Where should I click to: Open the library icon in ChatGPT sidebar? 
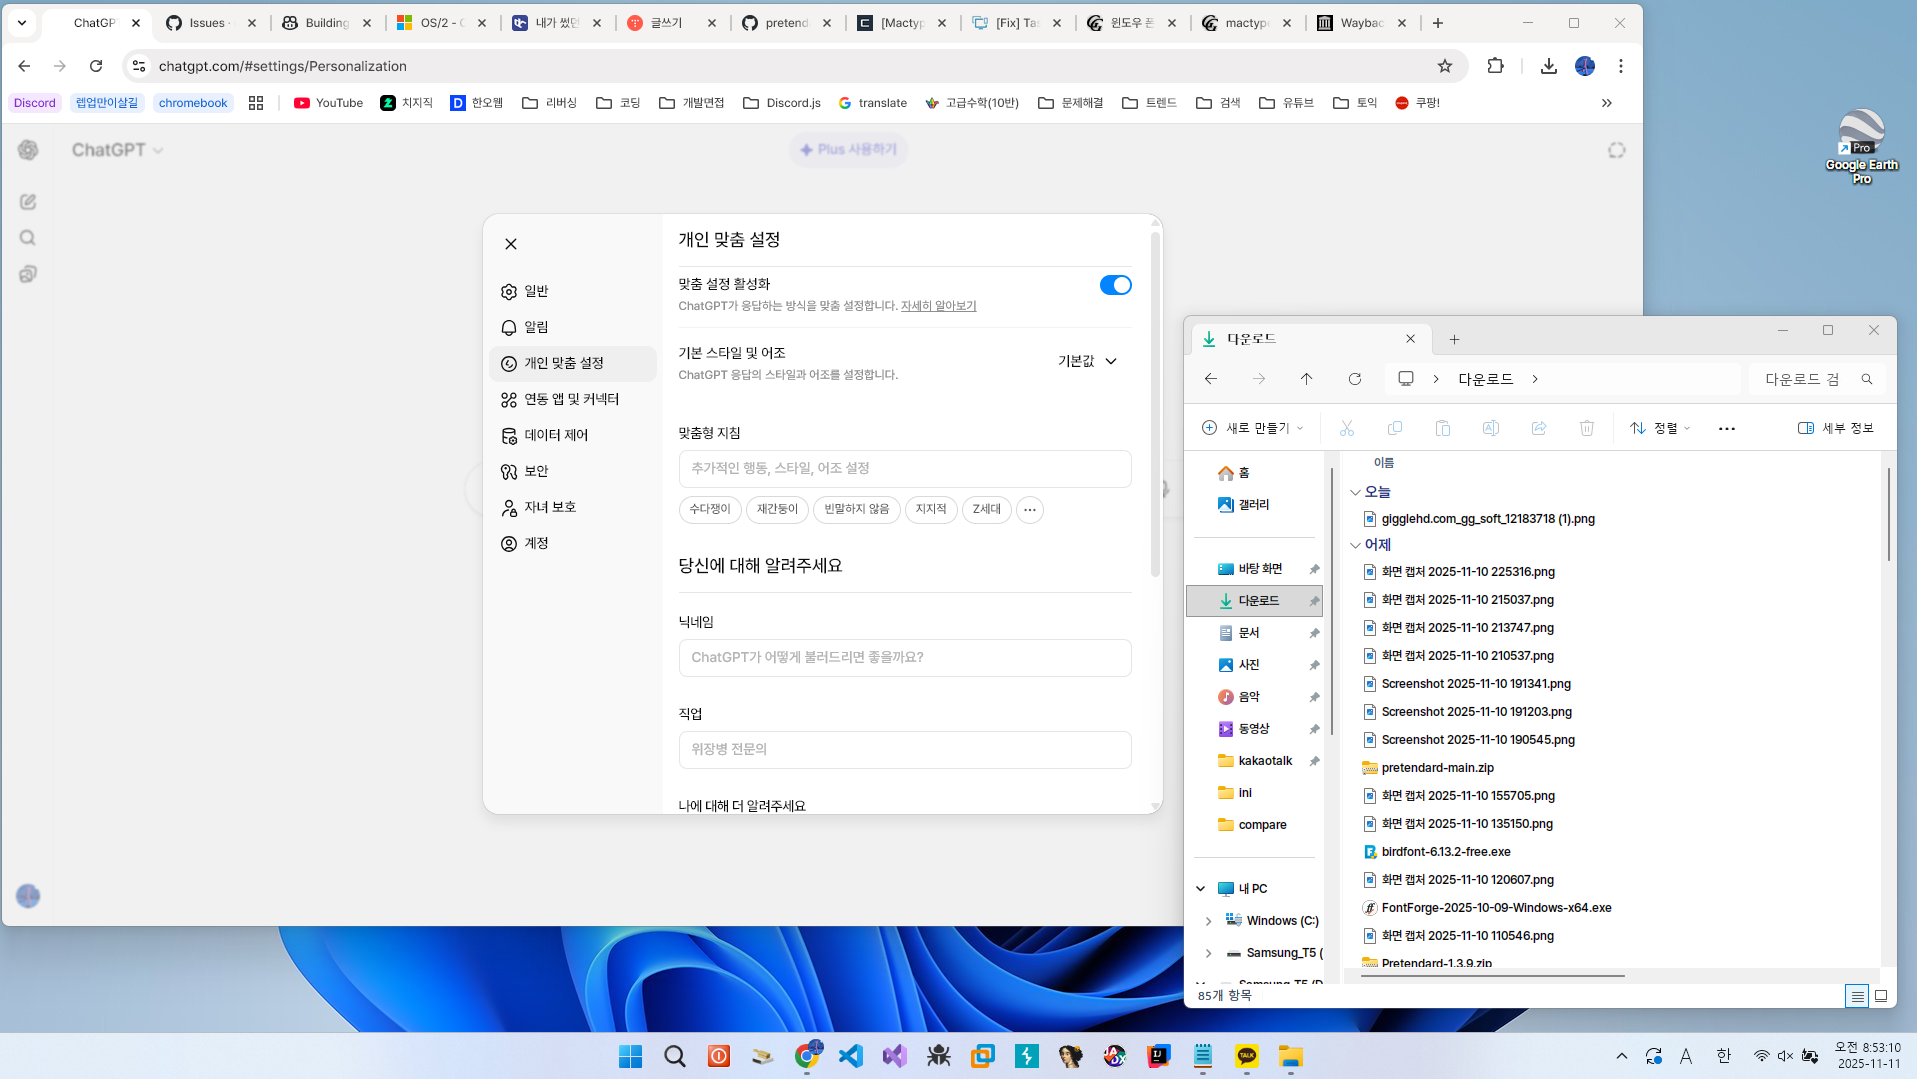28,274
